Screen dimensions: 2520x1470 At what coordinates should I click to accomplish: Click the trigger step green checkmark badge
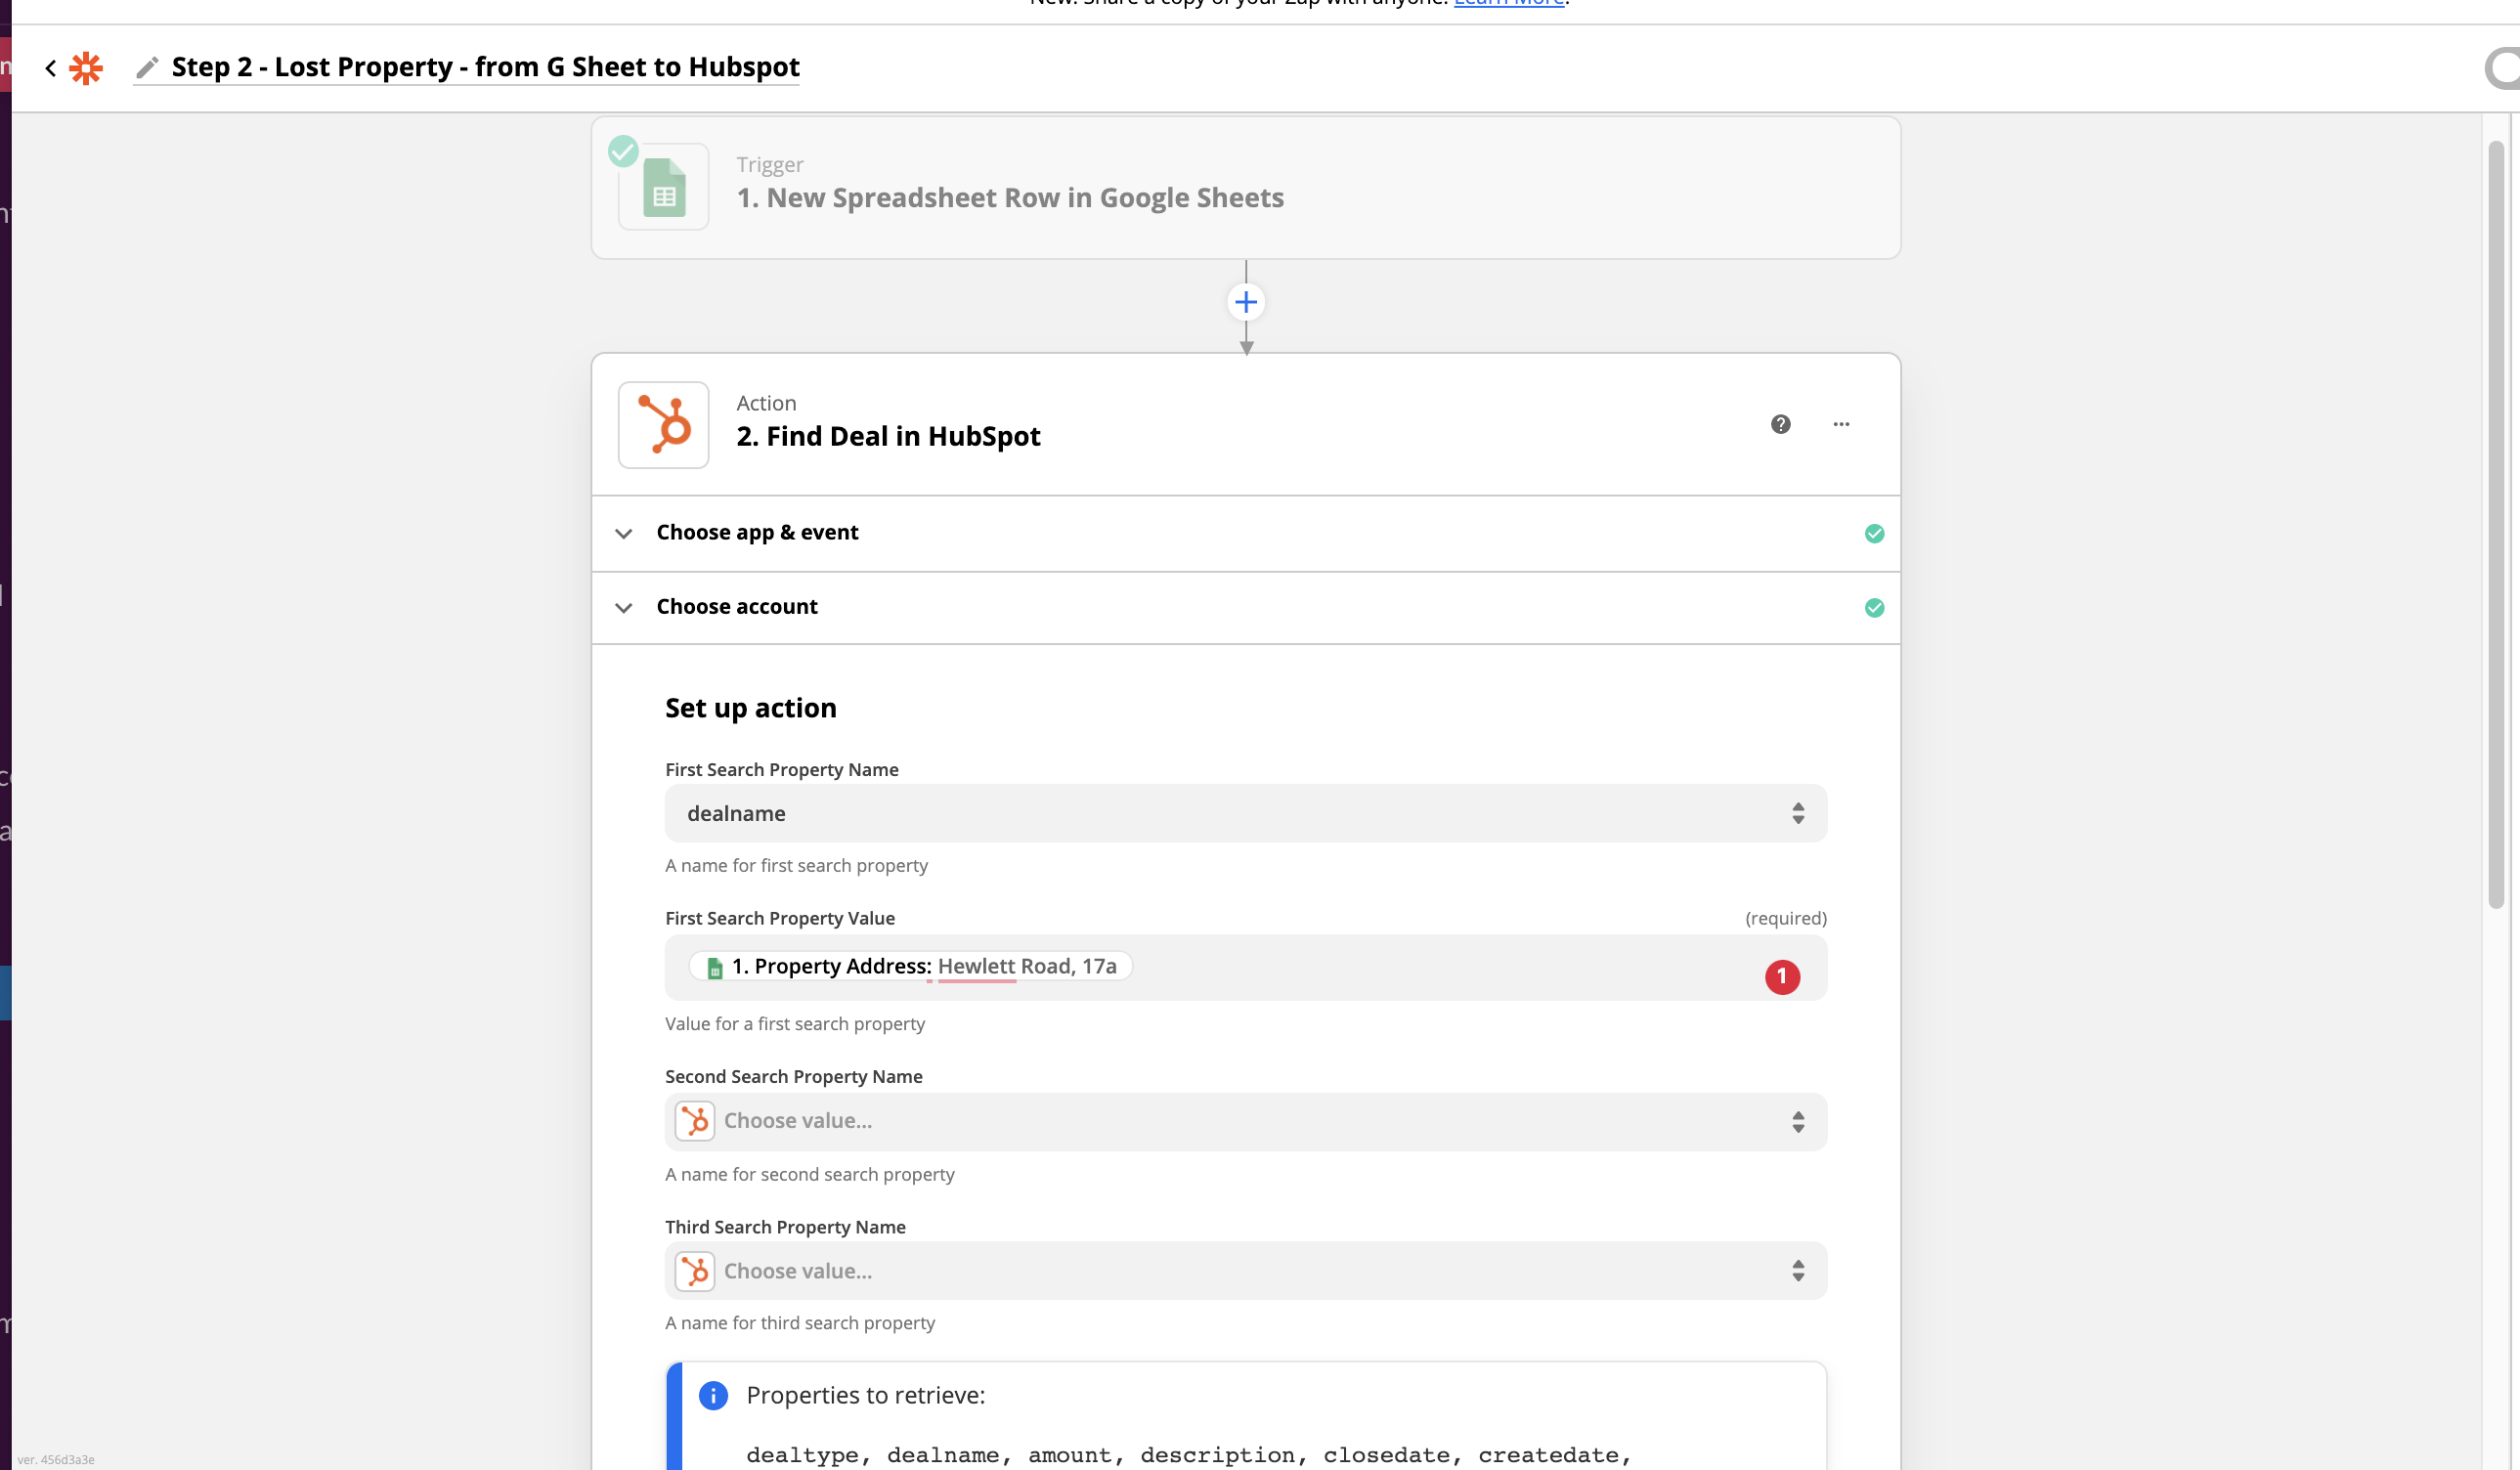point(623,151)
